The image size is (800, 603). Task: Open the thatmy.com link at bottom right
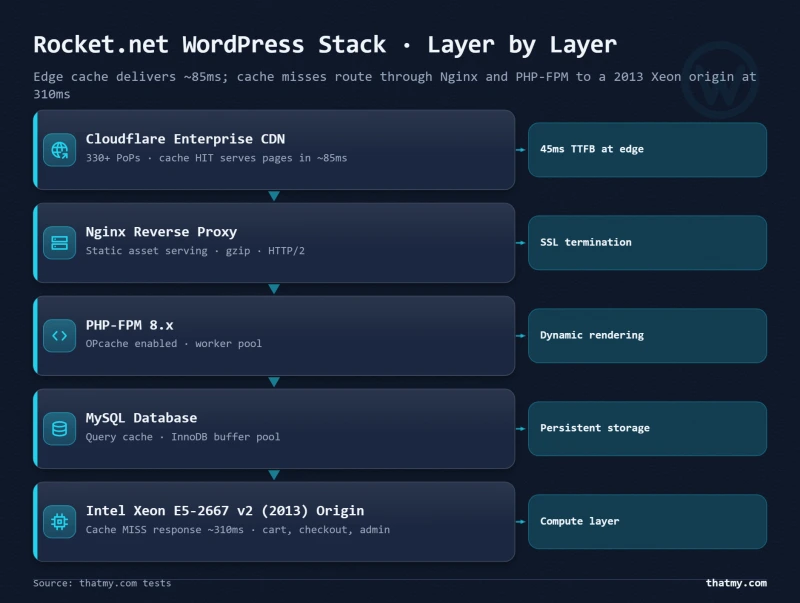pyautogui.click(x=736, y=583)
